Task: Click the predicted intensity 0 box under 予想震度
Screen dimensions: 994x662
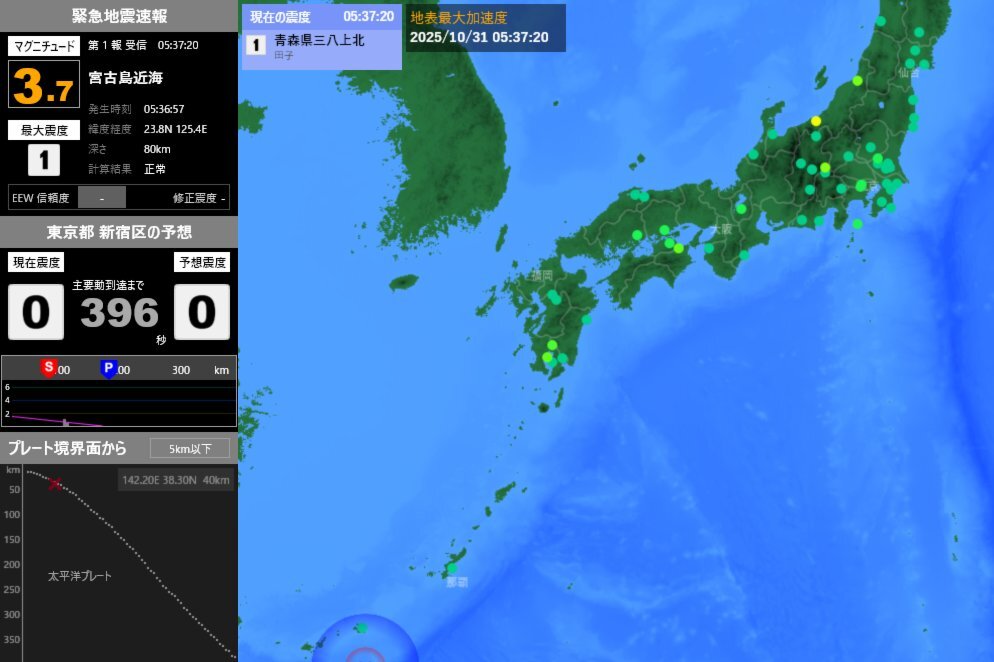Action: pyautogui.click(x=202, y=312)
